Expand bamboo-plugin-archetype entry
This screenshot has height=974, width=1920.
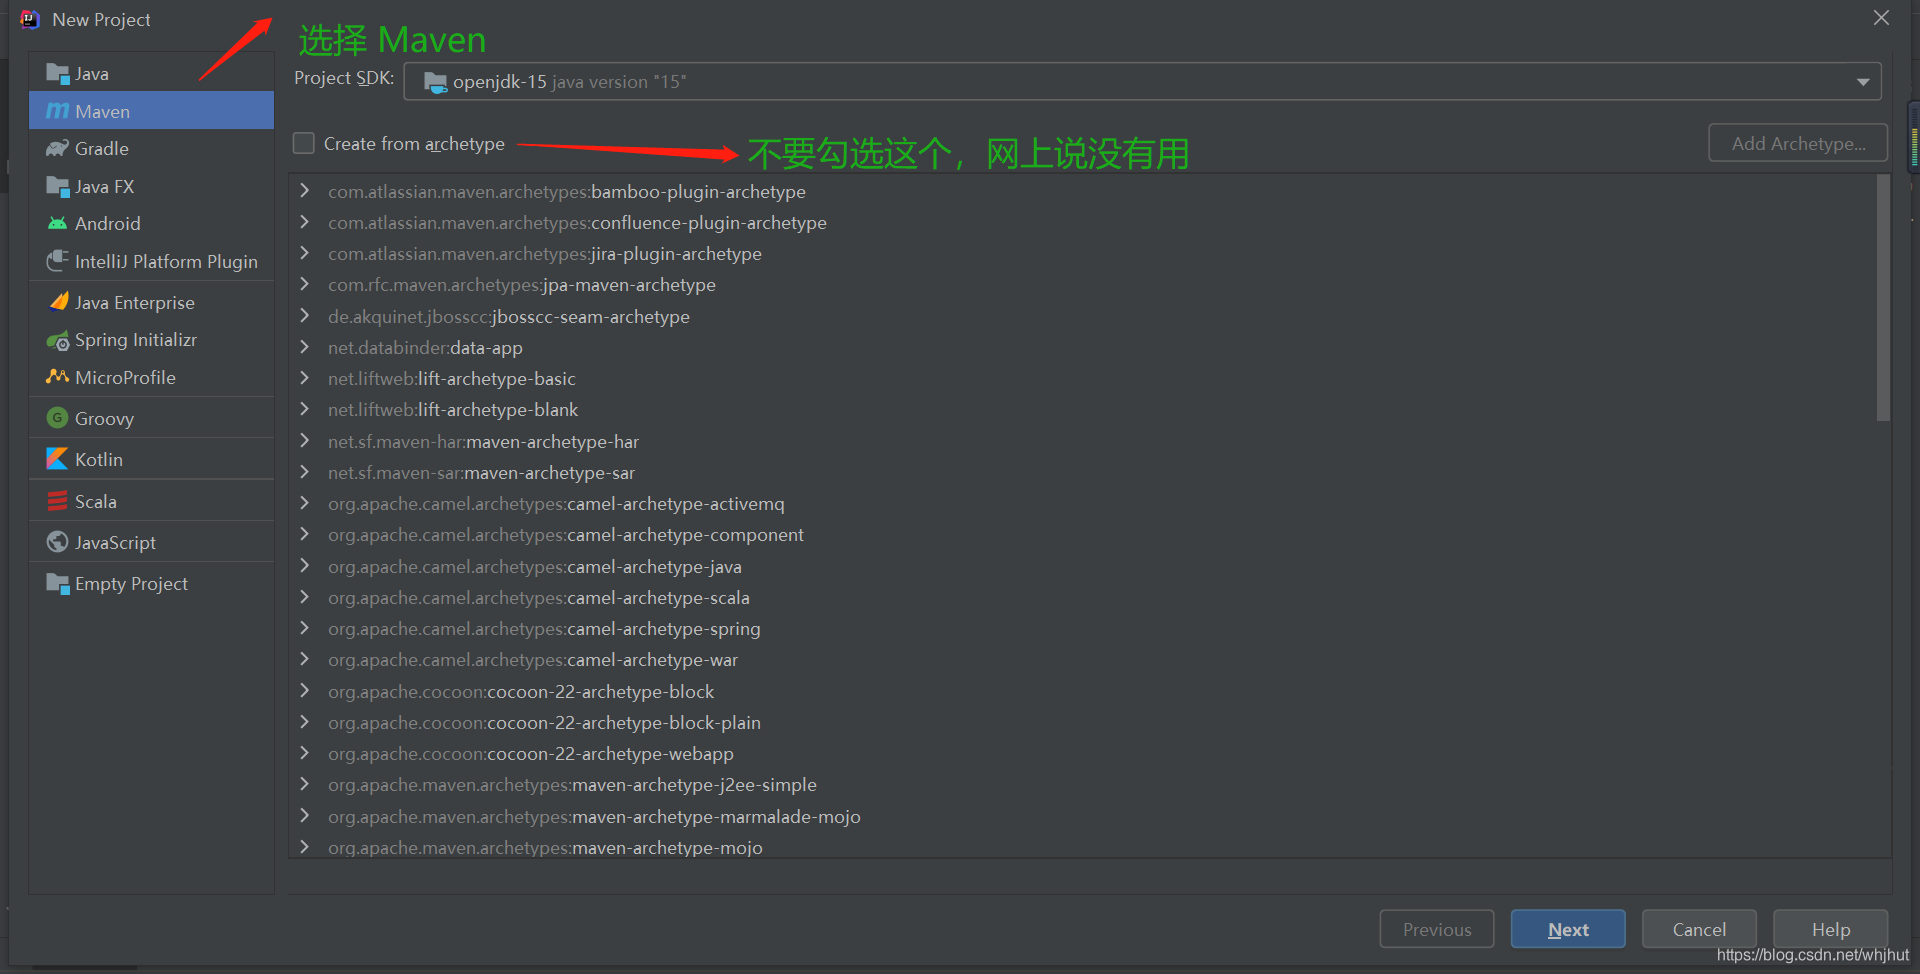coord(305,190)
